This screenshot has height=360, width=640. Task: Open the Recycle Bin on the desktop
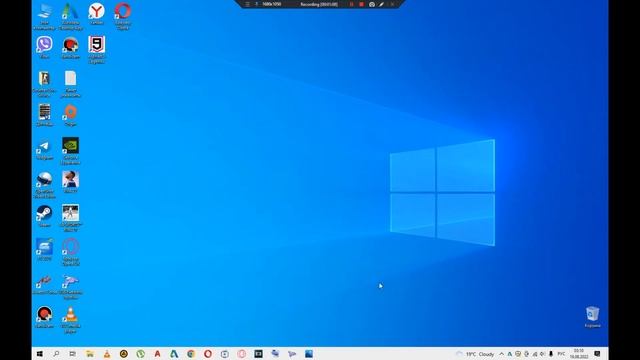pos(592,317)
